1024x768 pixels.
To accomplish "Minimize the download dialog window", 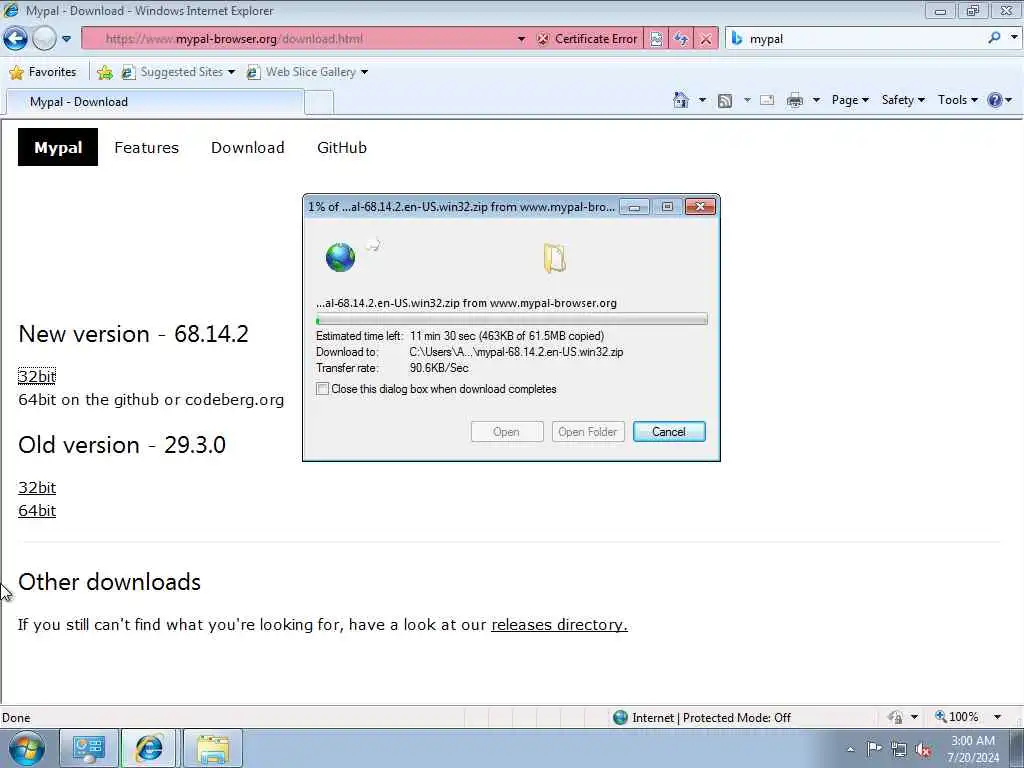I will coord(633,207).
